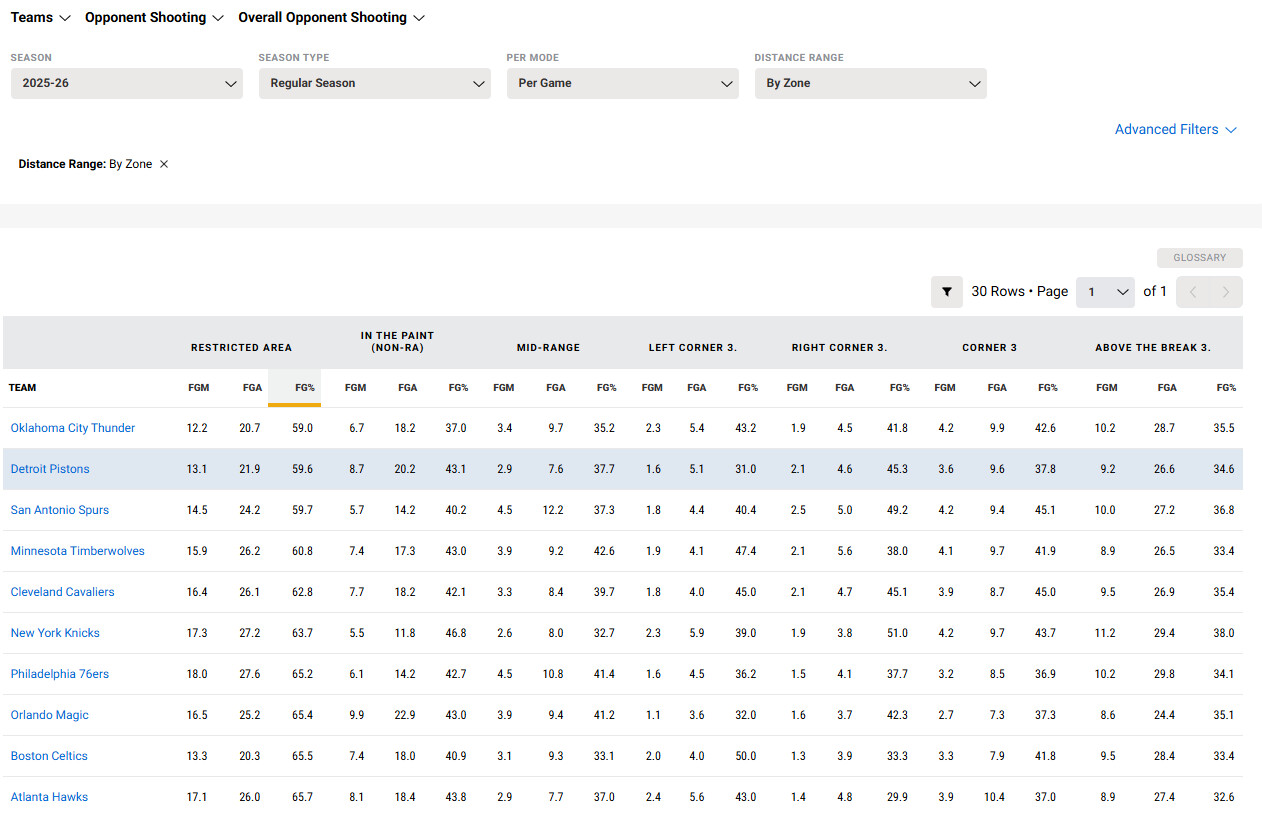
Task: Open the Teams dropdown menu
Action: point(41,18)
